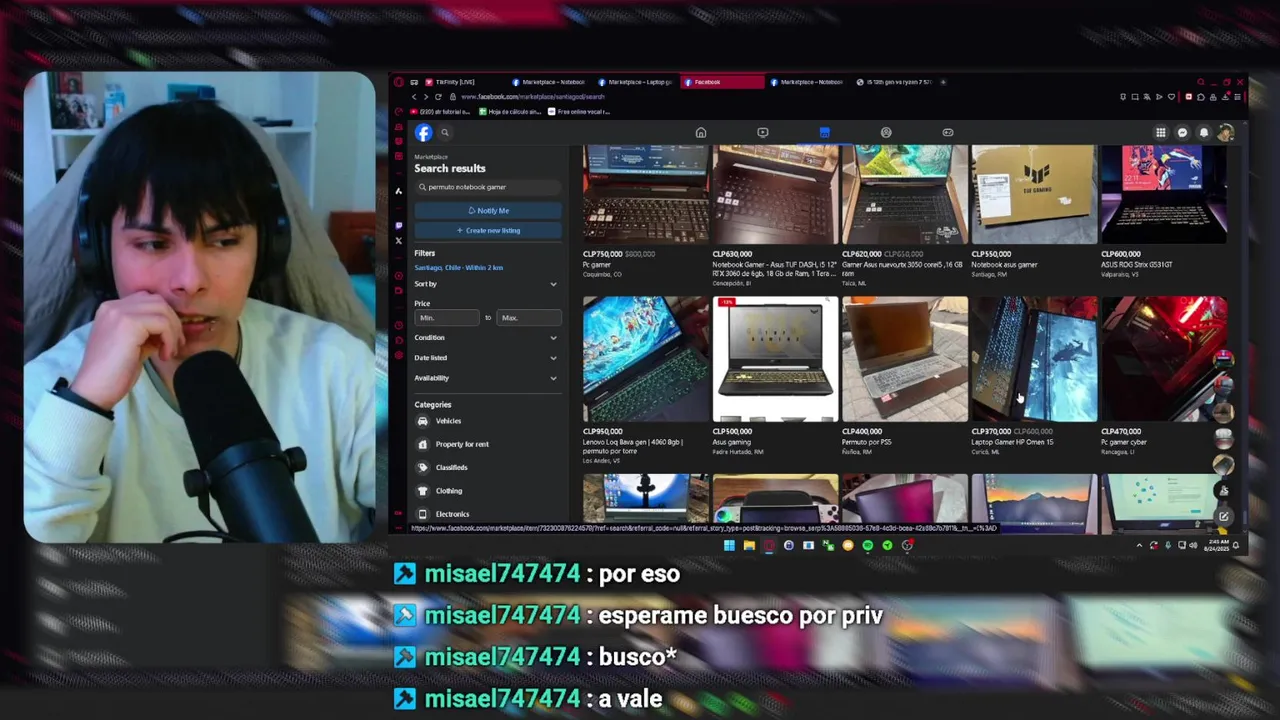Open the taskbar volume icon
The height and width of the screenshot is (720, 1280).
point(1193,545)
